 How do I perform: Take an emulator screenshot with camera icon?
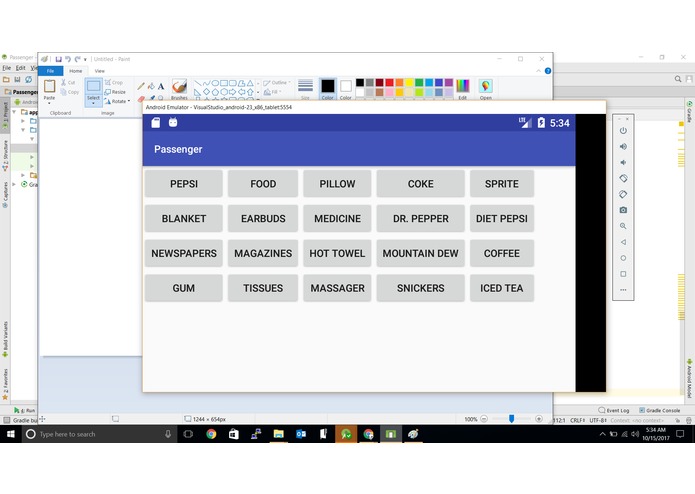pyautogui.click(x=623, y=210)
